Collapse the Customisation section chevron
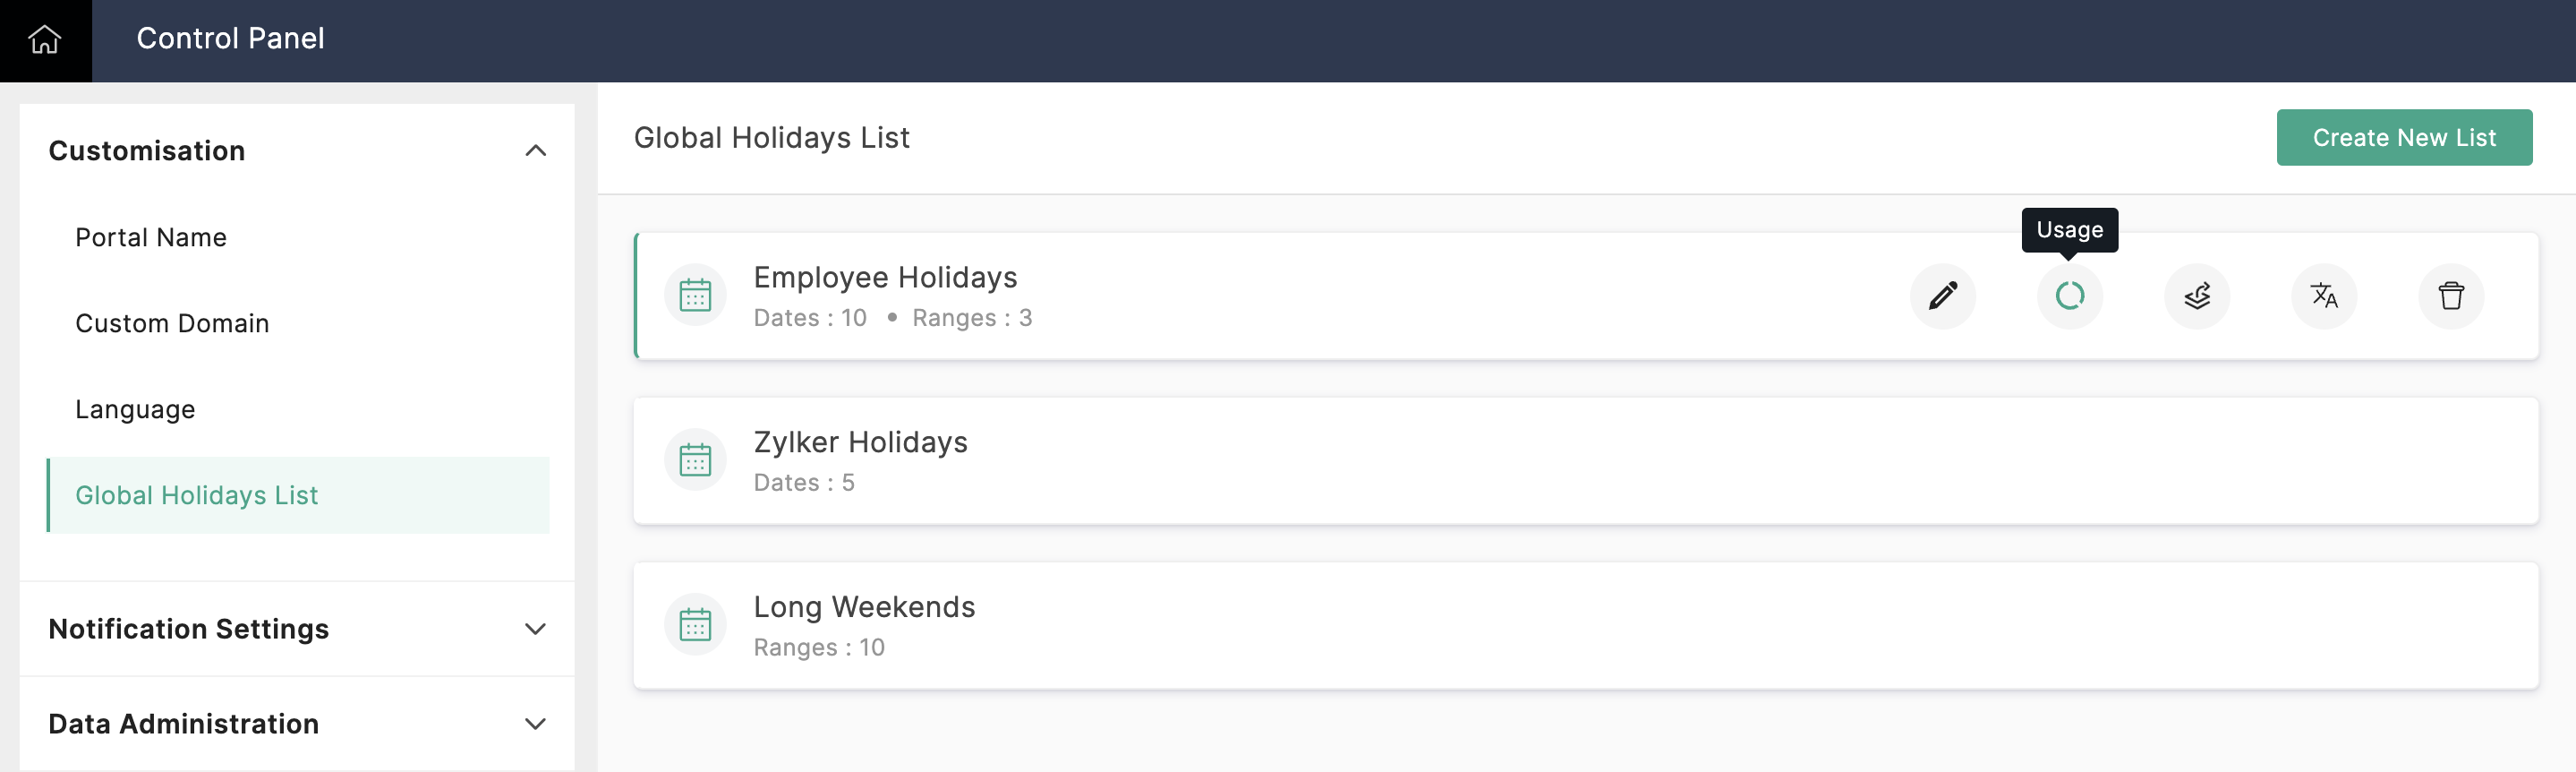2576x772 pixels. 535,151
